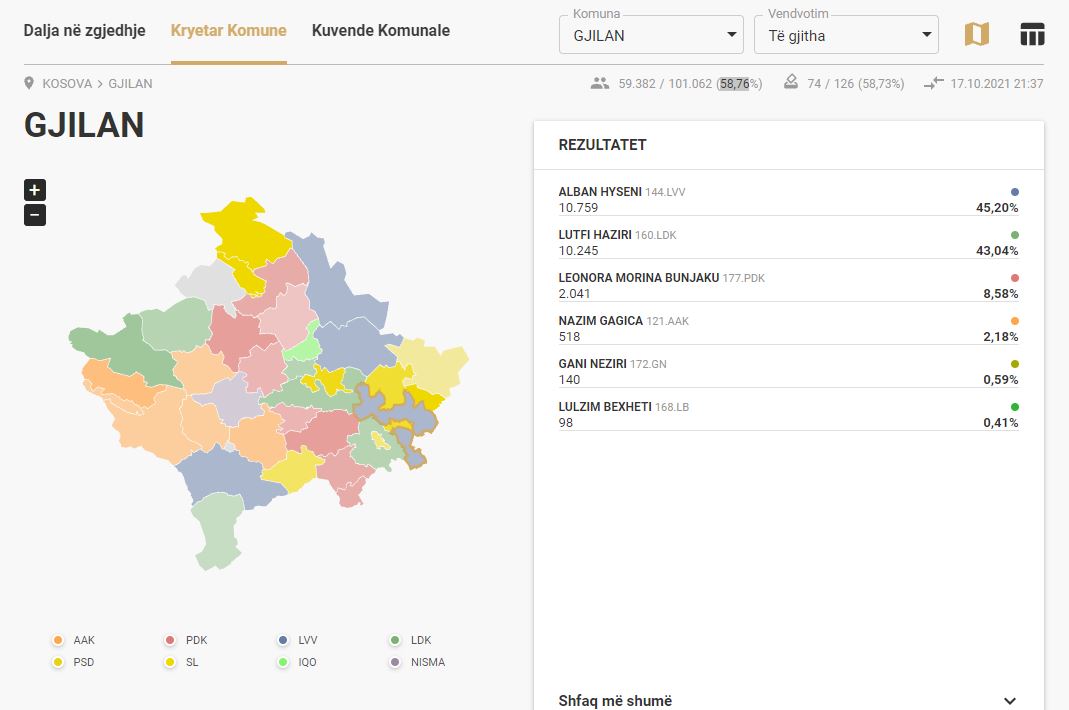Image resolution: width=1069 pixels, height=710 pixels.
Task: Open the Komuna dropdown showing GJILAN
Action: [x=651, y=36]
